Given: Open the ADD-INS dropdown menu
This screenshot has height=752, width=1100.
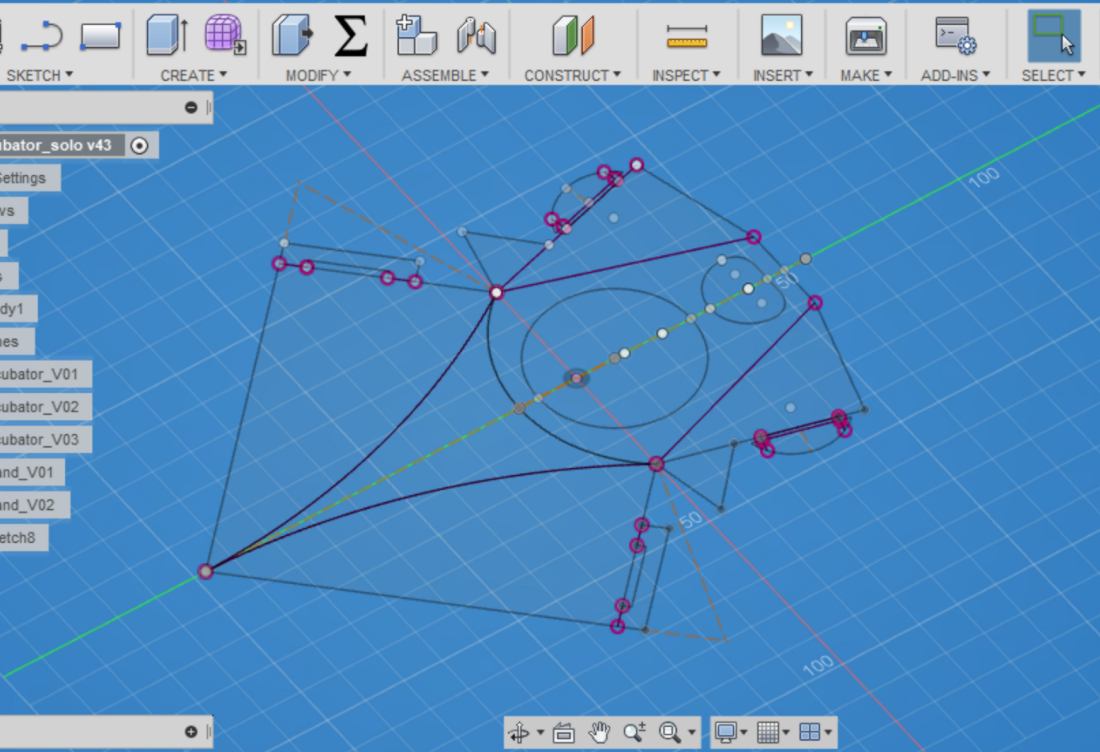Looking at the screenshot, I should [x=955, y=75].
